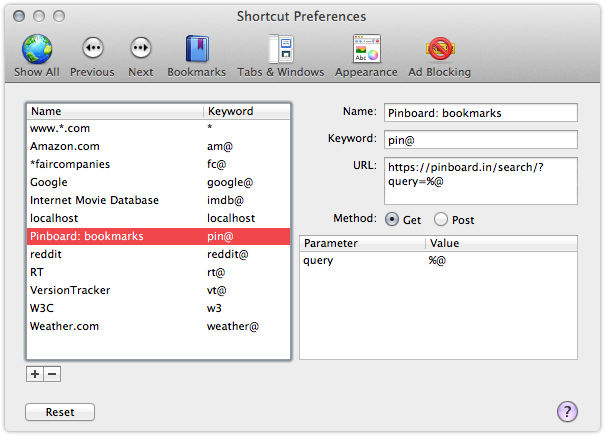Open the Bookmarks preferences pane

196,50
